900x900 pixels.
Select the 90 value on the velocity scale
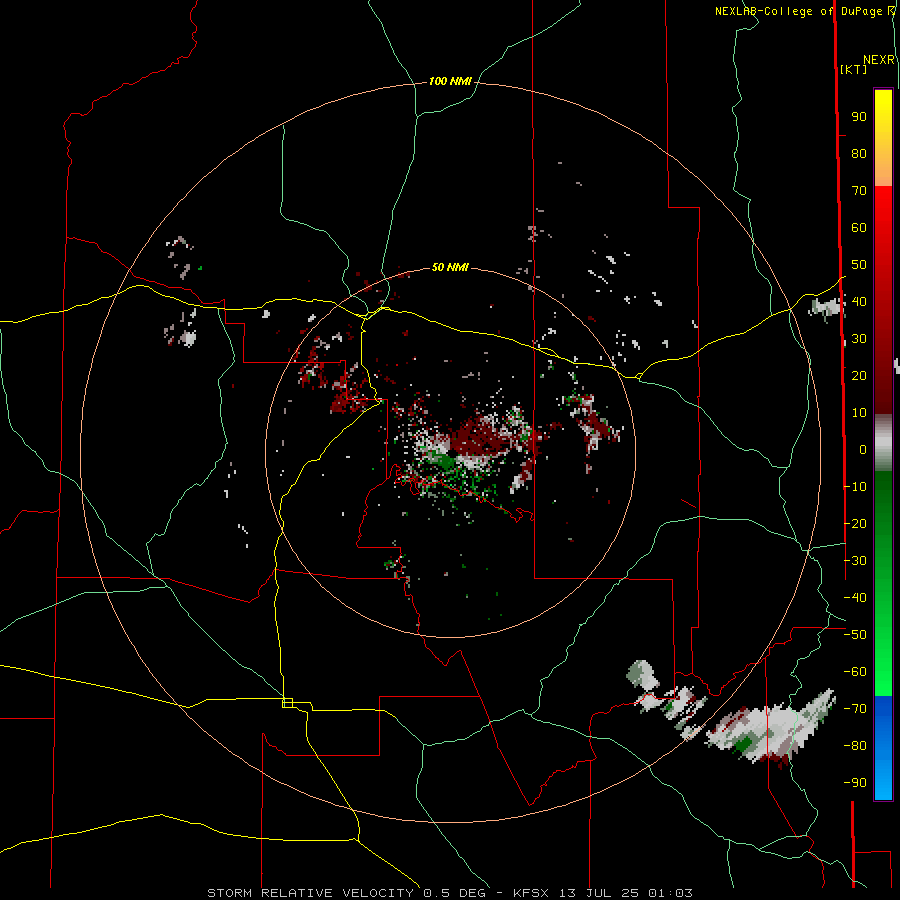pyautogui.click(x=859, y=117)
